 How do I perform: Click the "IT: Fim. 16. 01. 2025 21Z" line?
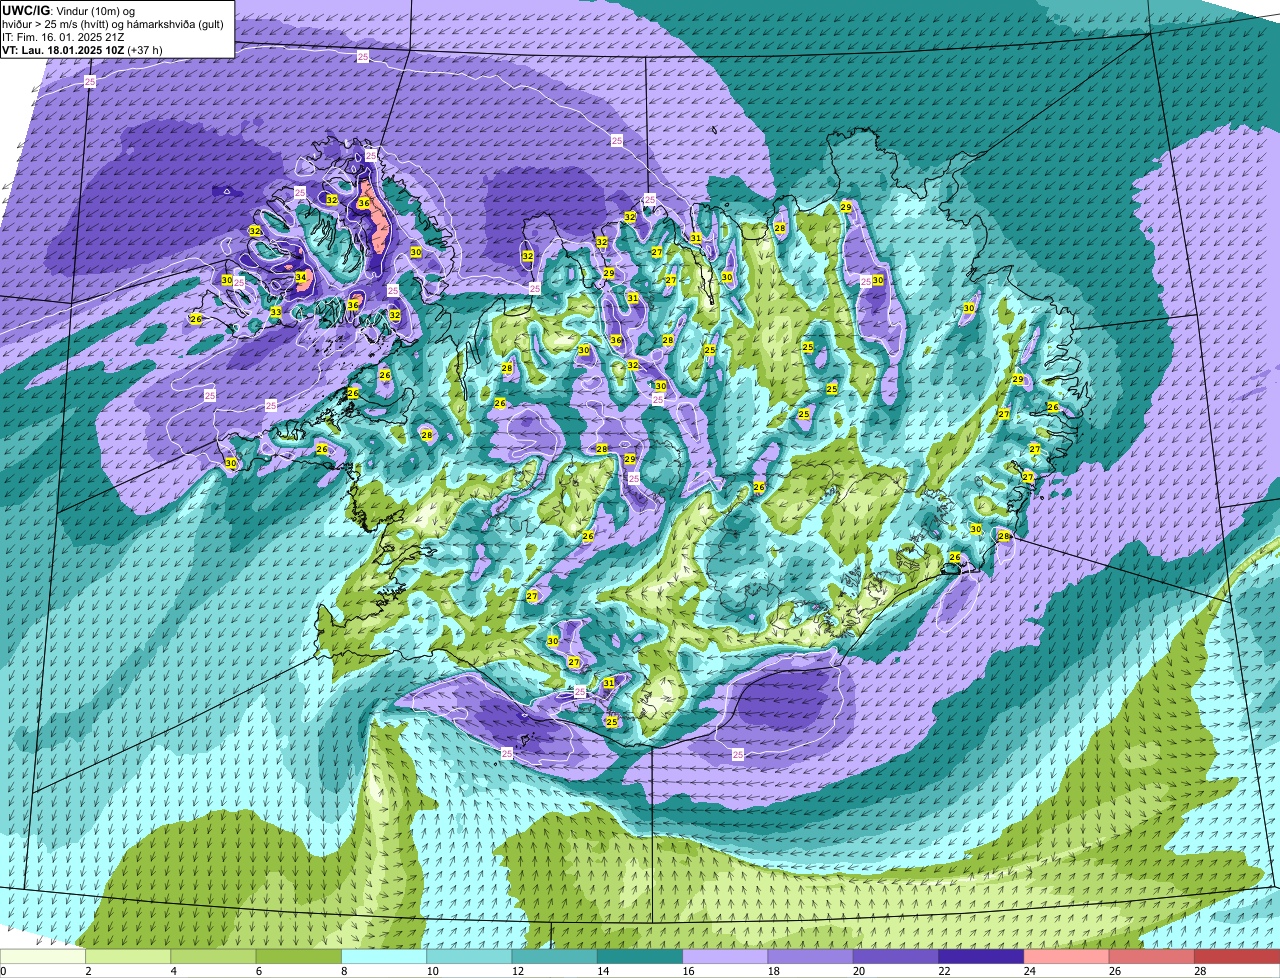(64, 36)
